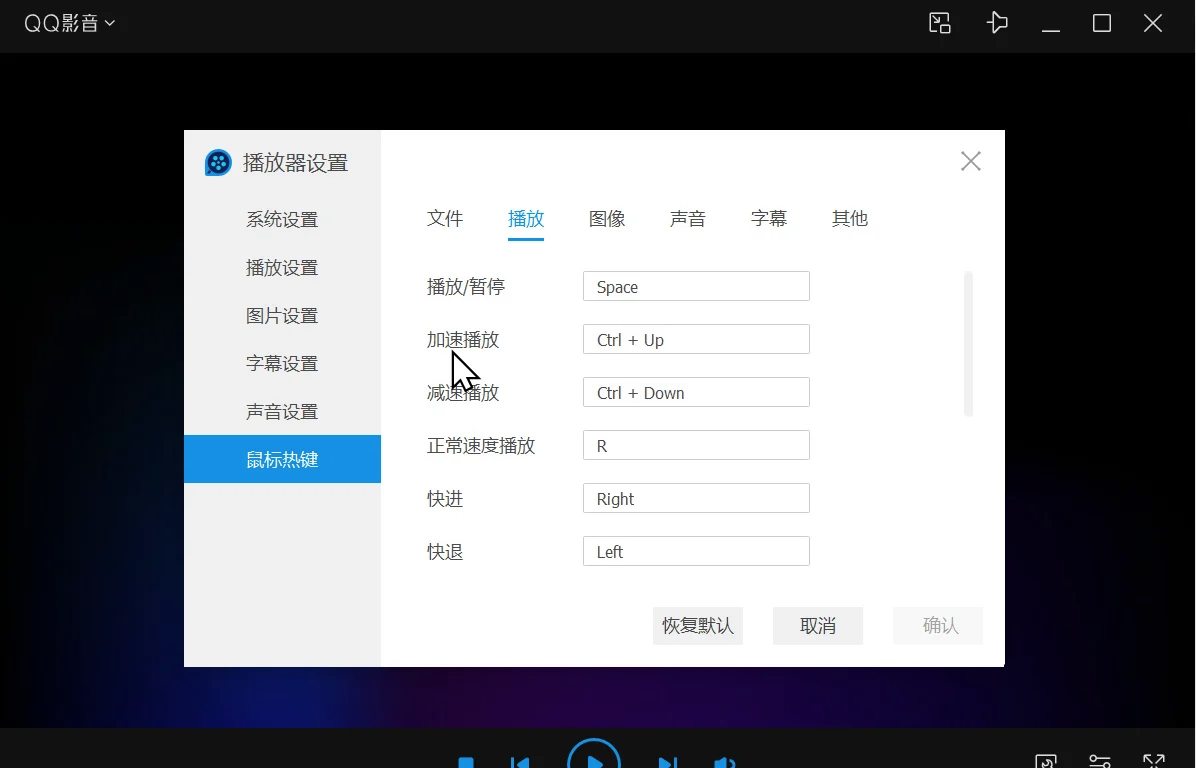
Task: Skip to the previous video
Action: (x=520, y=762)
